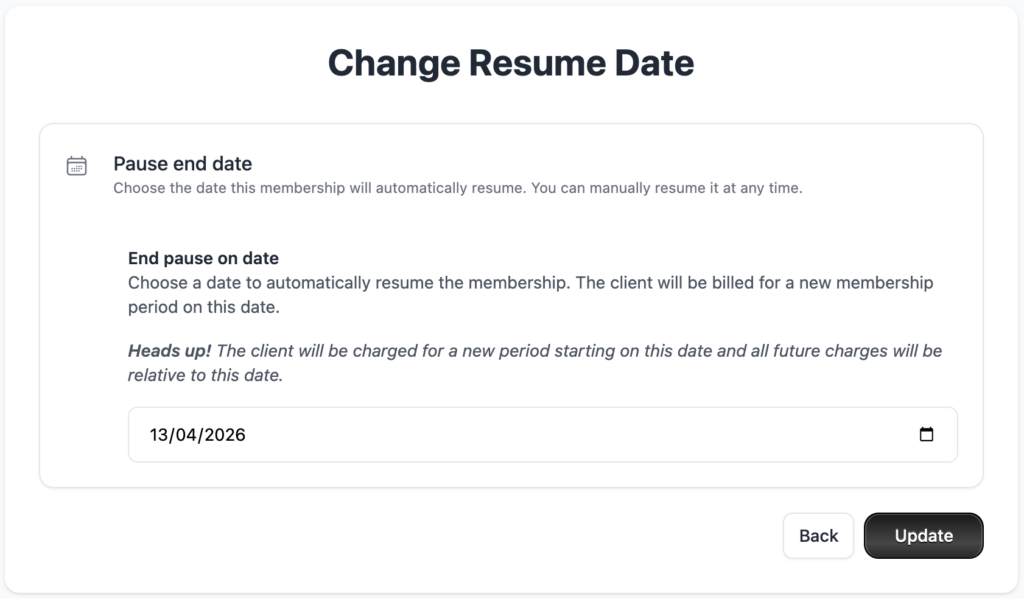Click the bold "Heads up!" text

click(169, 351)
